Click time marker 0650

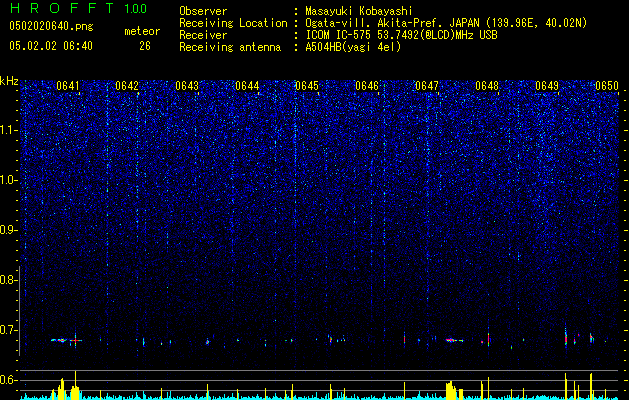pos(607,86)
